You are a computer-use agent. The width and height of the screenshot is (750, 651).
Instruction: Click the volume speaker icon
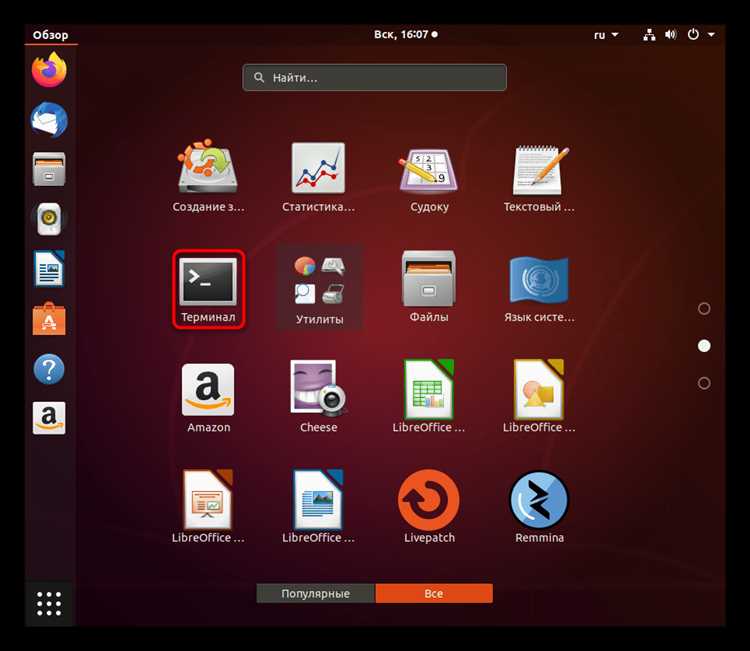(671, 34)
